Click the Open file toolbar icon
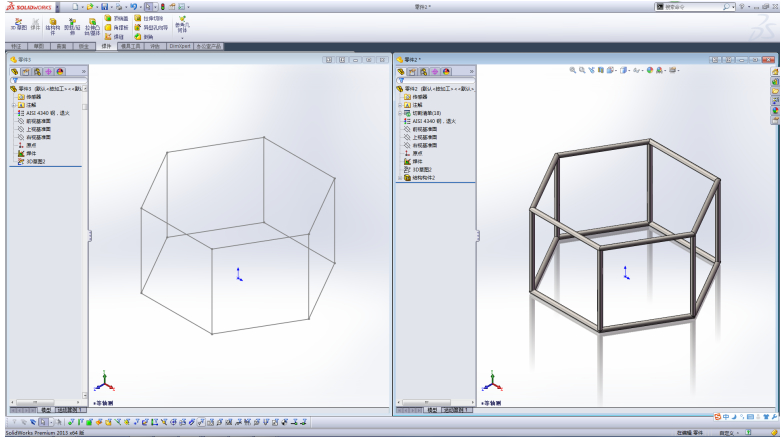781x437 pixels. click(89, 7)
